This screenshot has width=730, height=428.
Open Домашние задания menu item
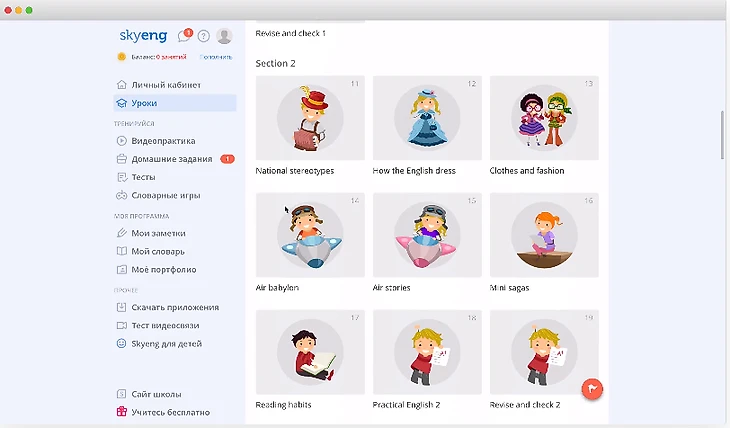172,159
